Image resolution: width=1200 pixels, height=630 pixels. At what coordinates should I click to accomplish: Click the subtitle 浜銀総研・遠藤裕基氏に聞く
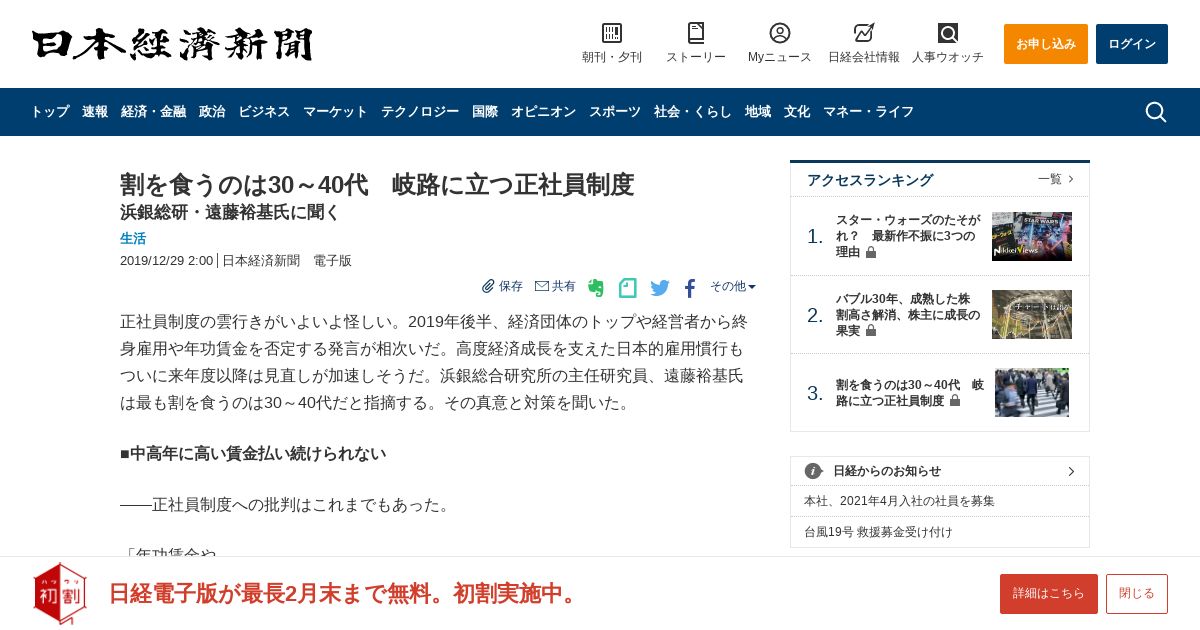230,212
